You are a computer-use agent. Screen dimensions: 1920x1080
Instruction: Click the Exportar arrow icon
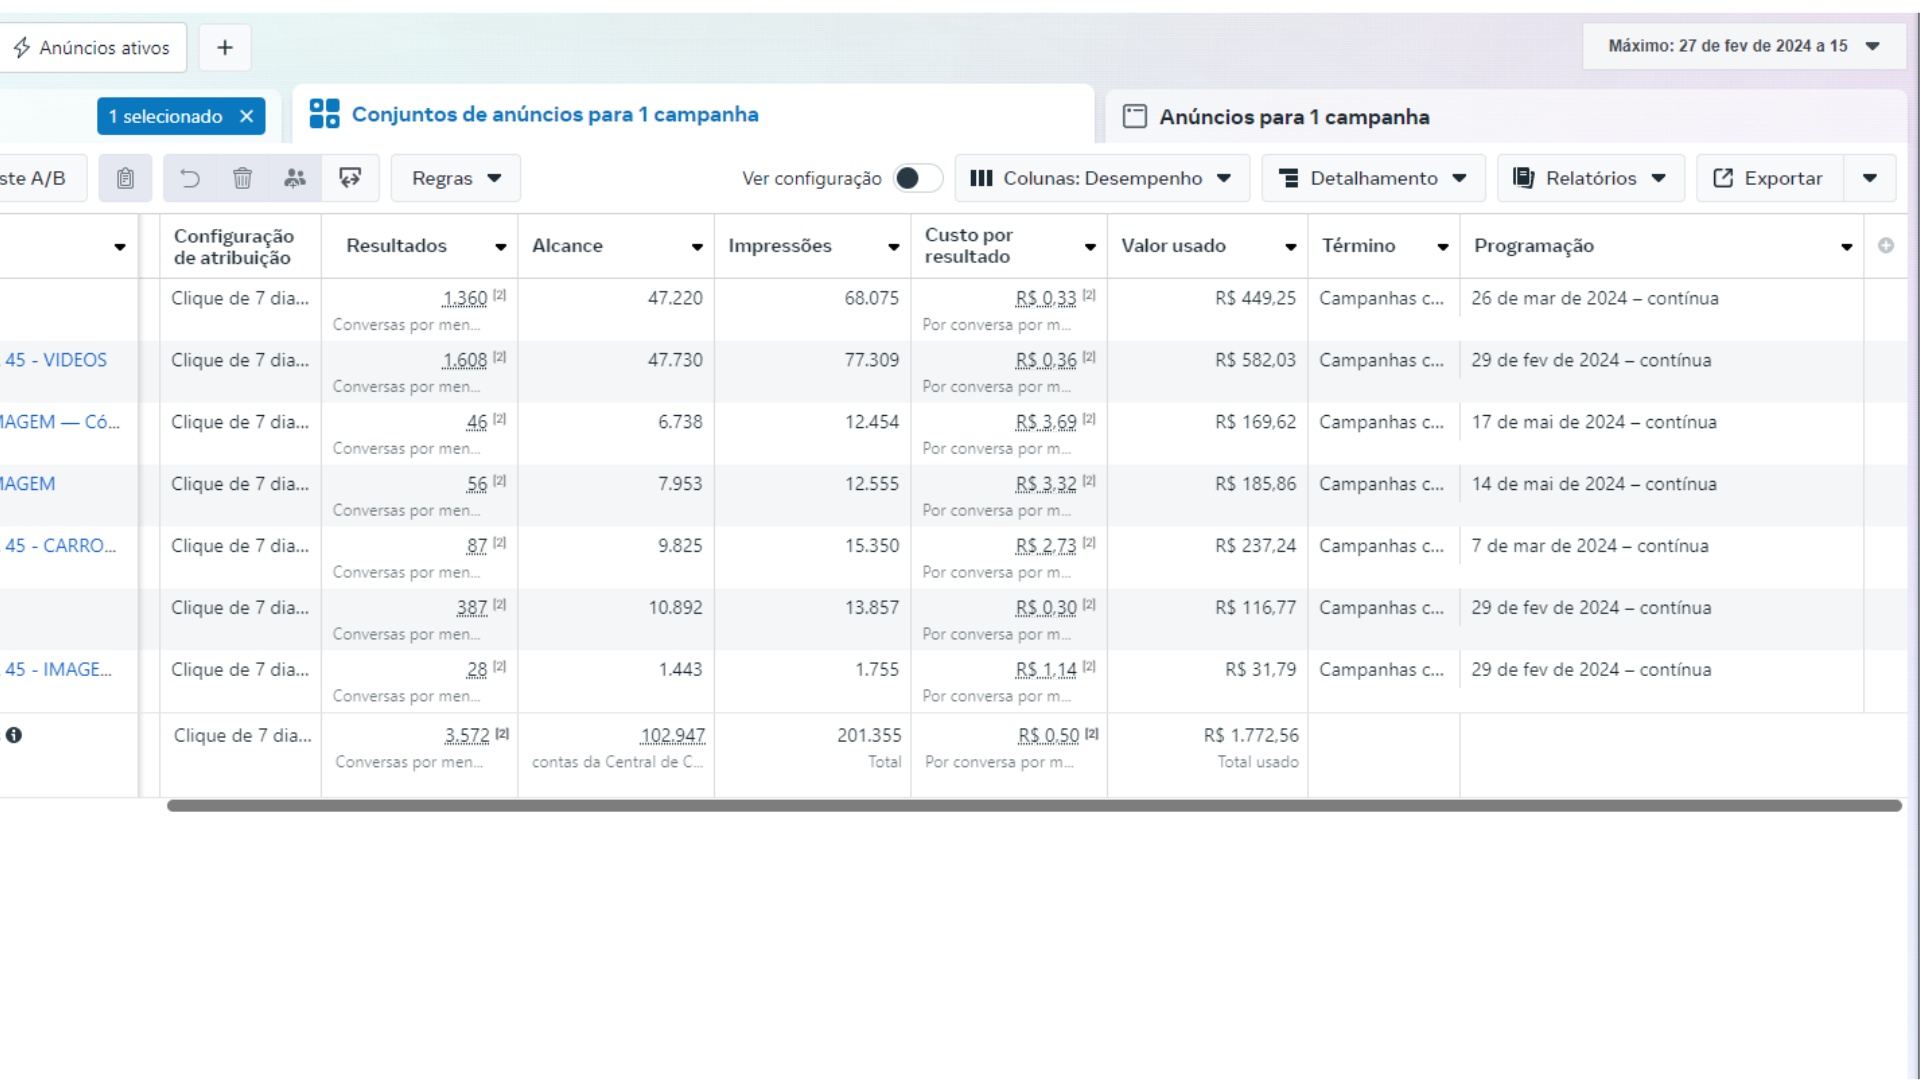tap(1723, 178)
